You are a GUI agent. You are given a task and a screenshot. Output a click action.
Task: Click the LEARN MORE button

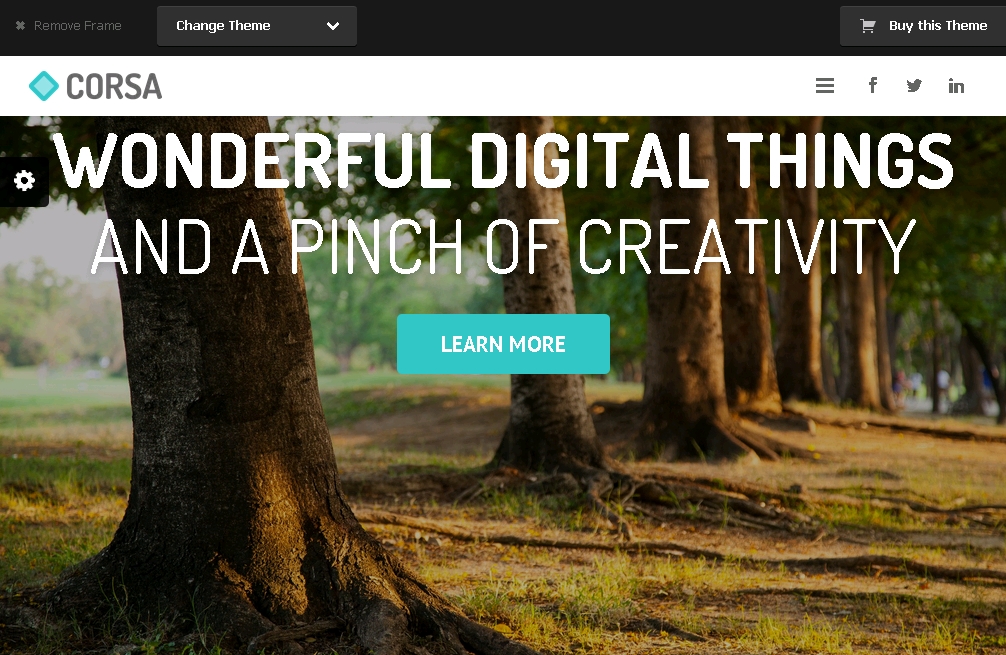[x=503, y=344]
